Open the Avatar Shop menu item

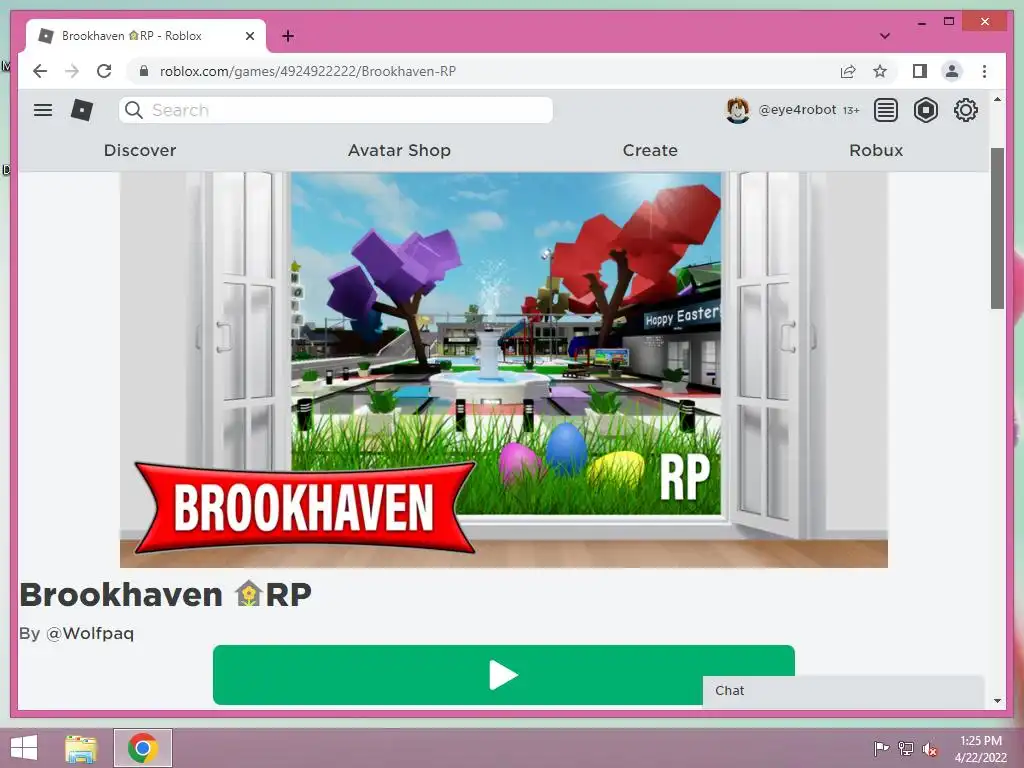399,150
